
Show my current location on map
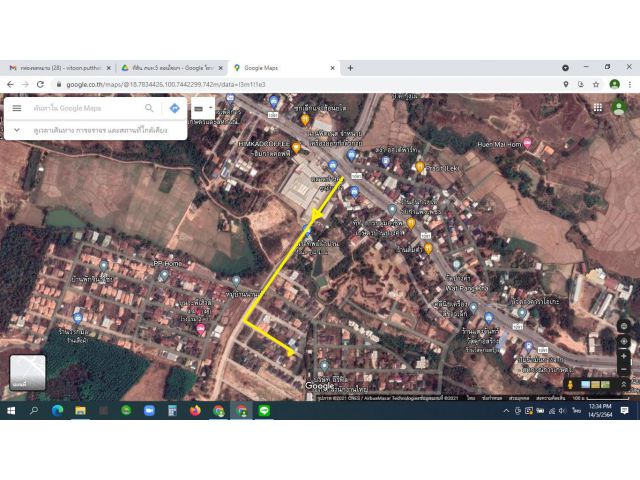click(624, 341)
